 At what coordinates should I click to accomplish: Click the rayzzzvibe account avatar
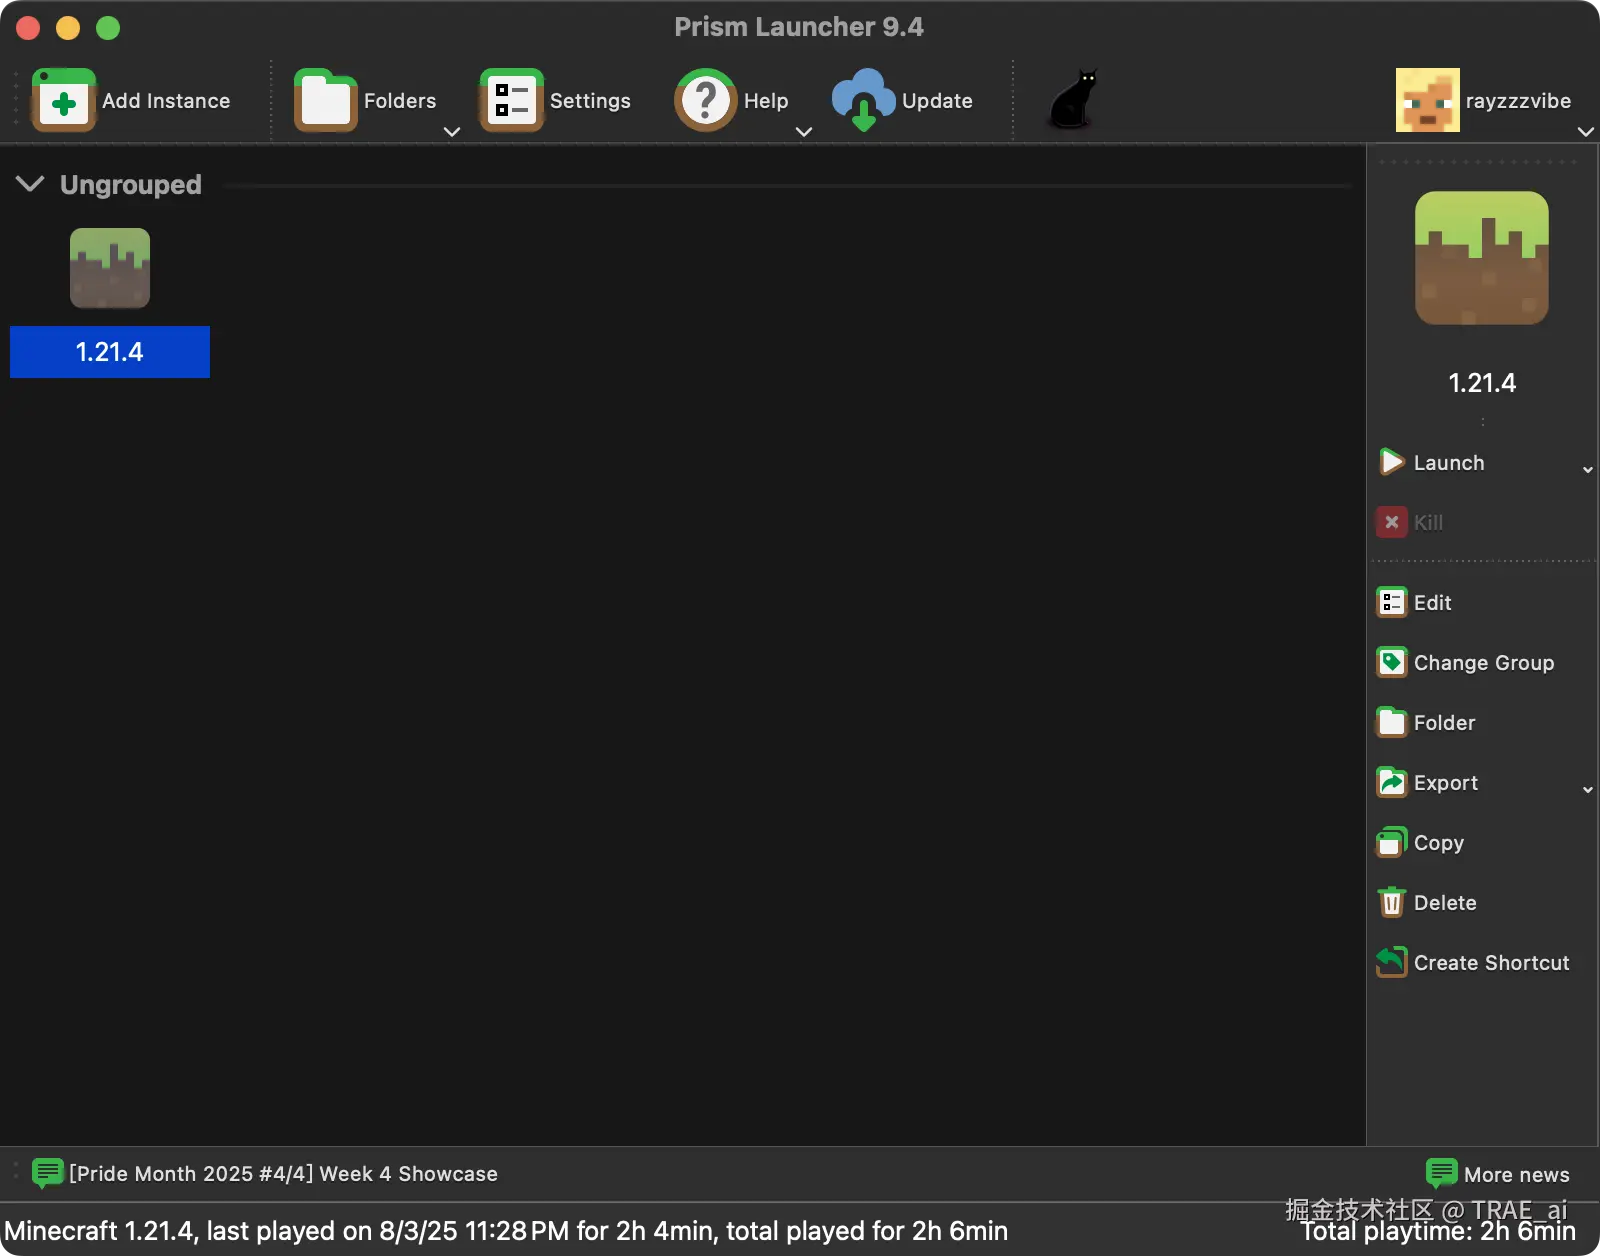(1428, 100)
